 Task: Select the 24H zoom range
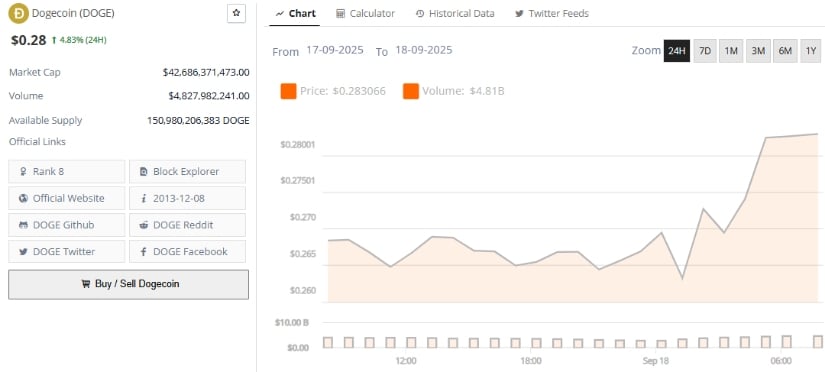[677, 51]
